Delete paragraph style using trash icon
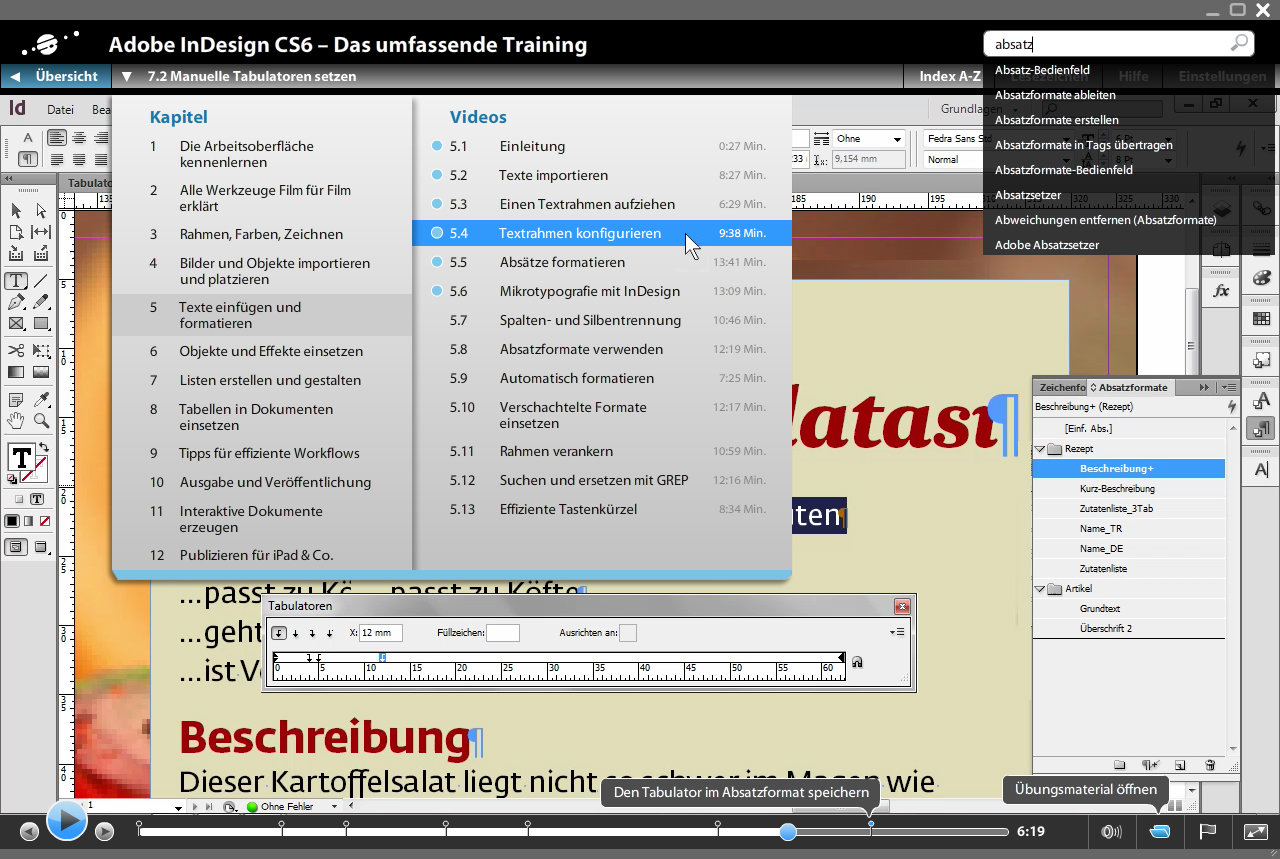The width and height of the screenshot is (1280, 859). pos(1210,765)
